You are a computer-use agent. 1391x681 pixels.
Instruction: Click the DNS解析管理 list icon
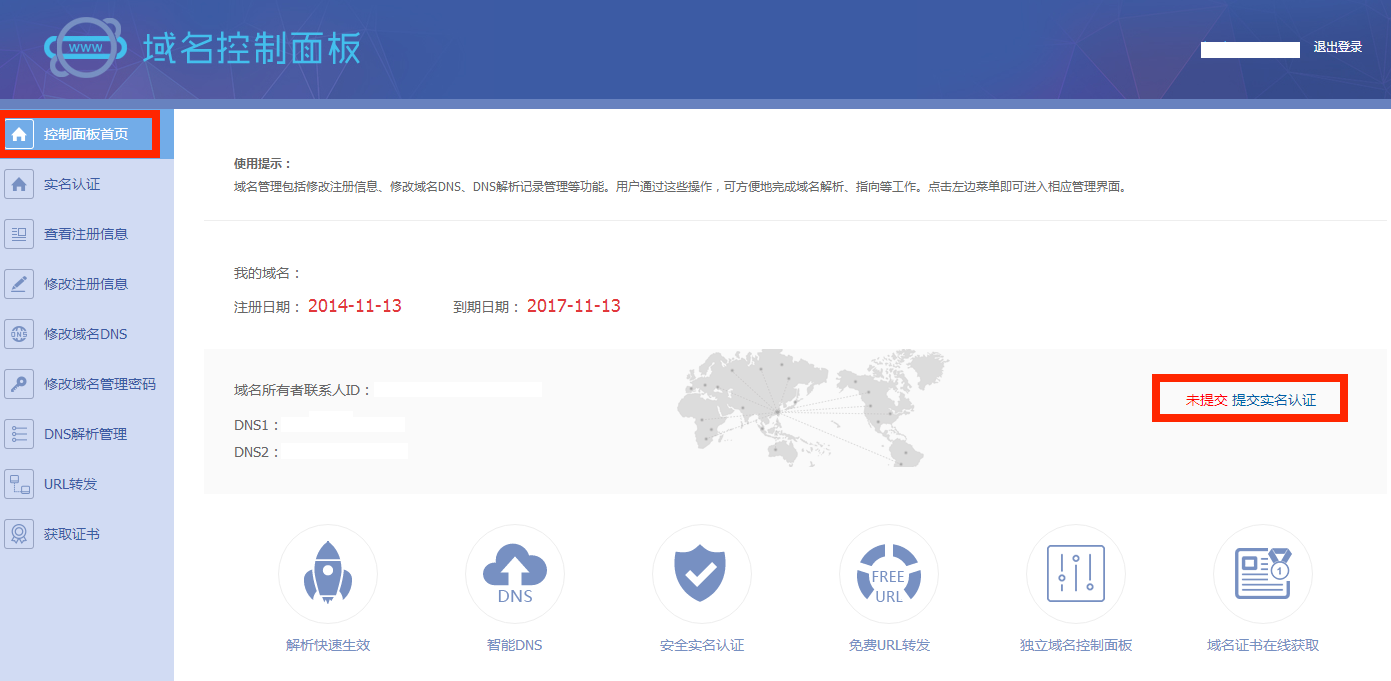pyautogui.click(x=19, y=433)
